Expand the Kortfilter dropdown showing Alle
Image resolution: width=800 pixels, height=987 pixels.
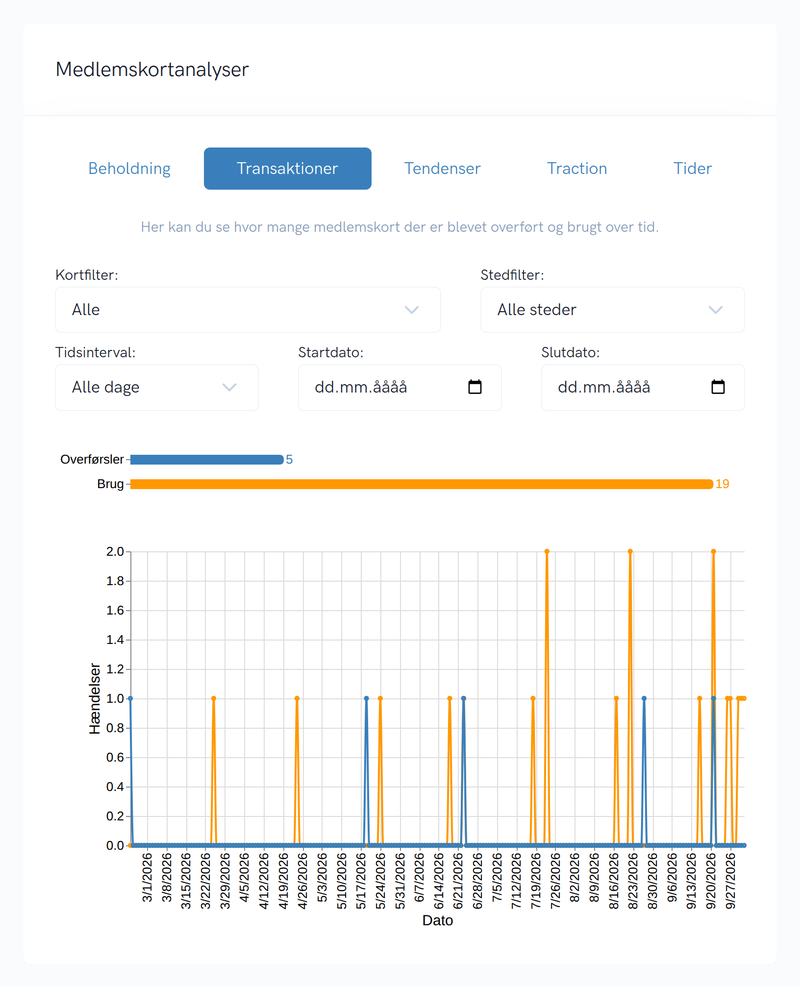coord(247,310)
